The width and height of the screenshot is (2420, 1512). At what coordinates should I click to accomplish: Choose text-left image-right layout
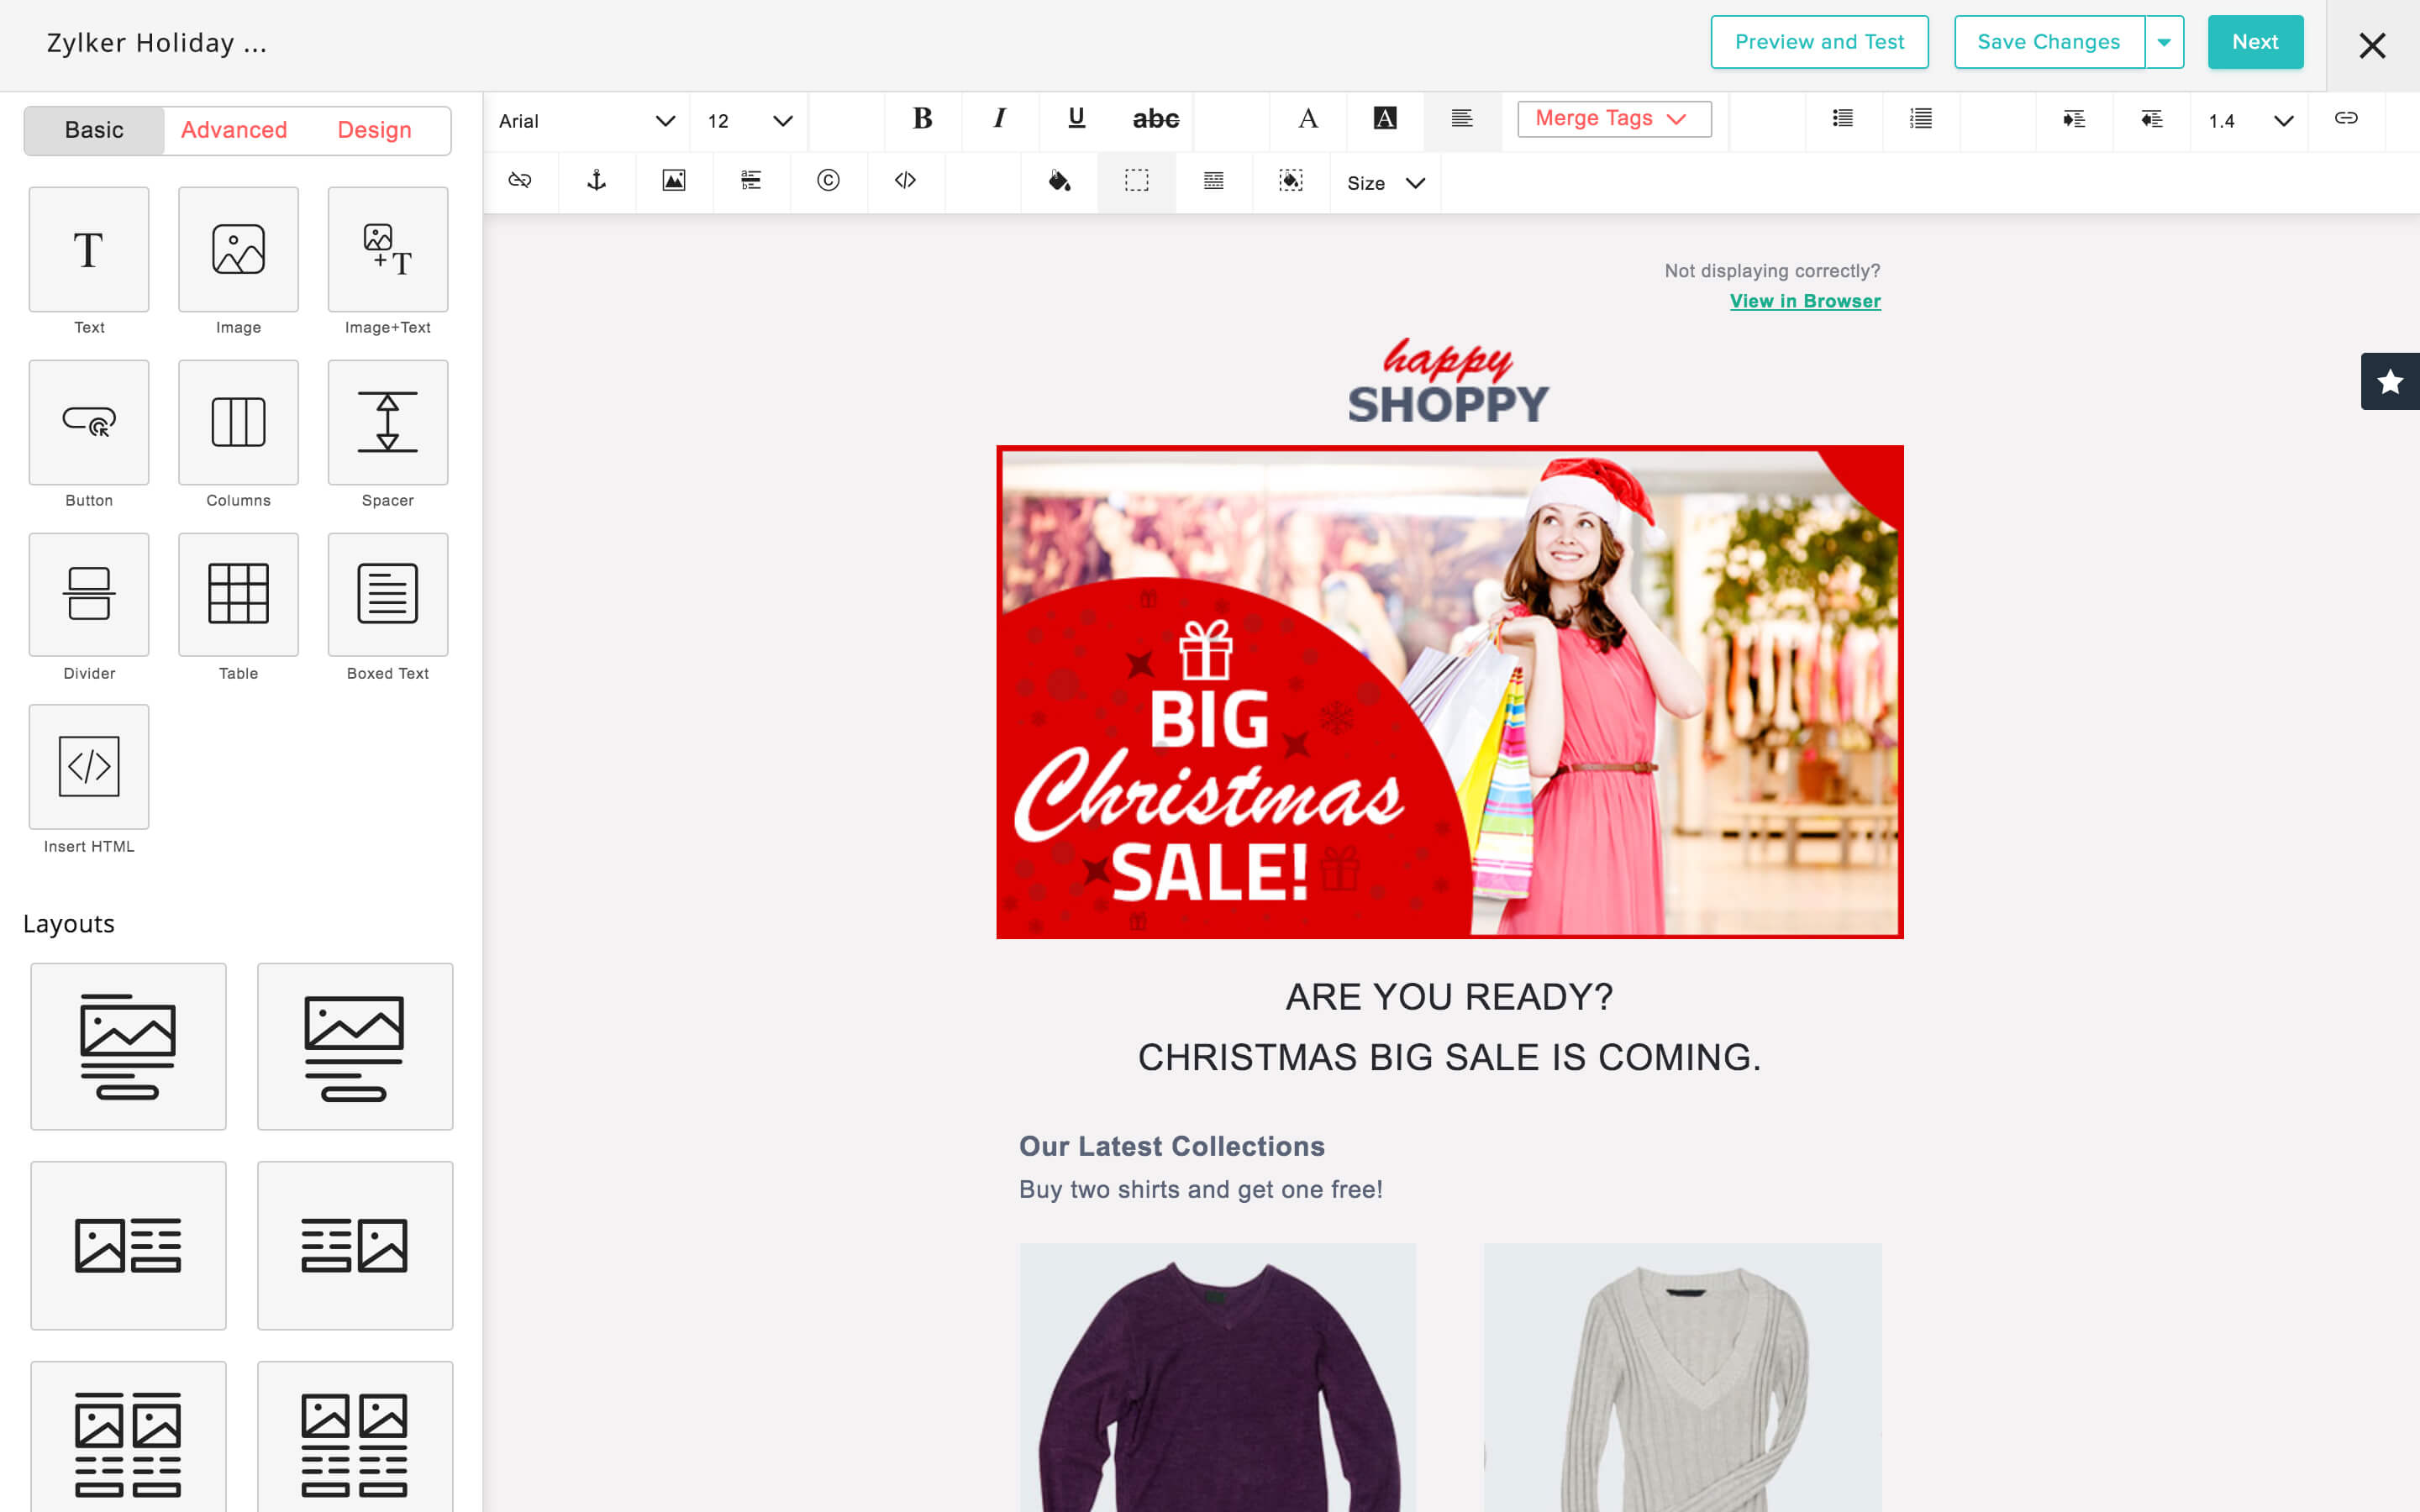click(355, 1245)
